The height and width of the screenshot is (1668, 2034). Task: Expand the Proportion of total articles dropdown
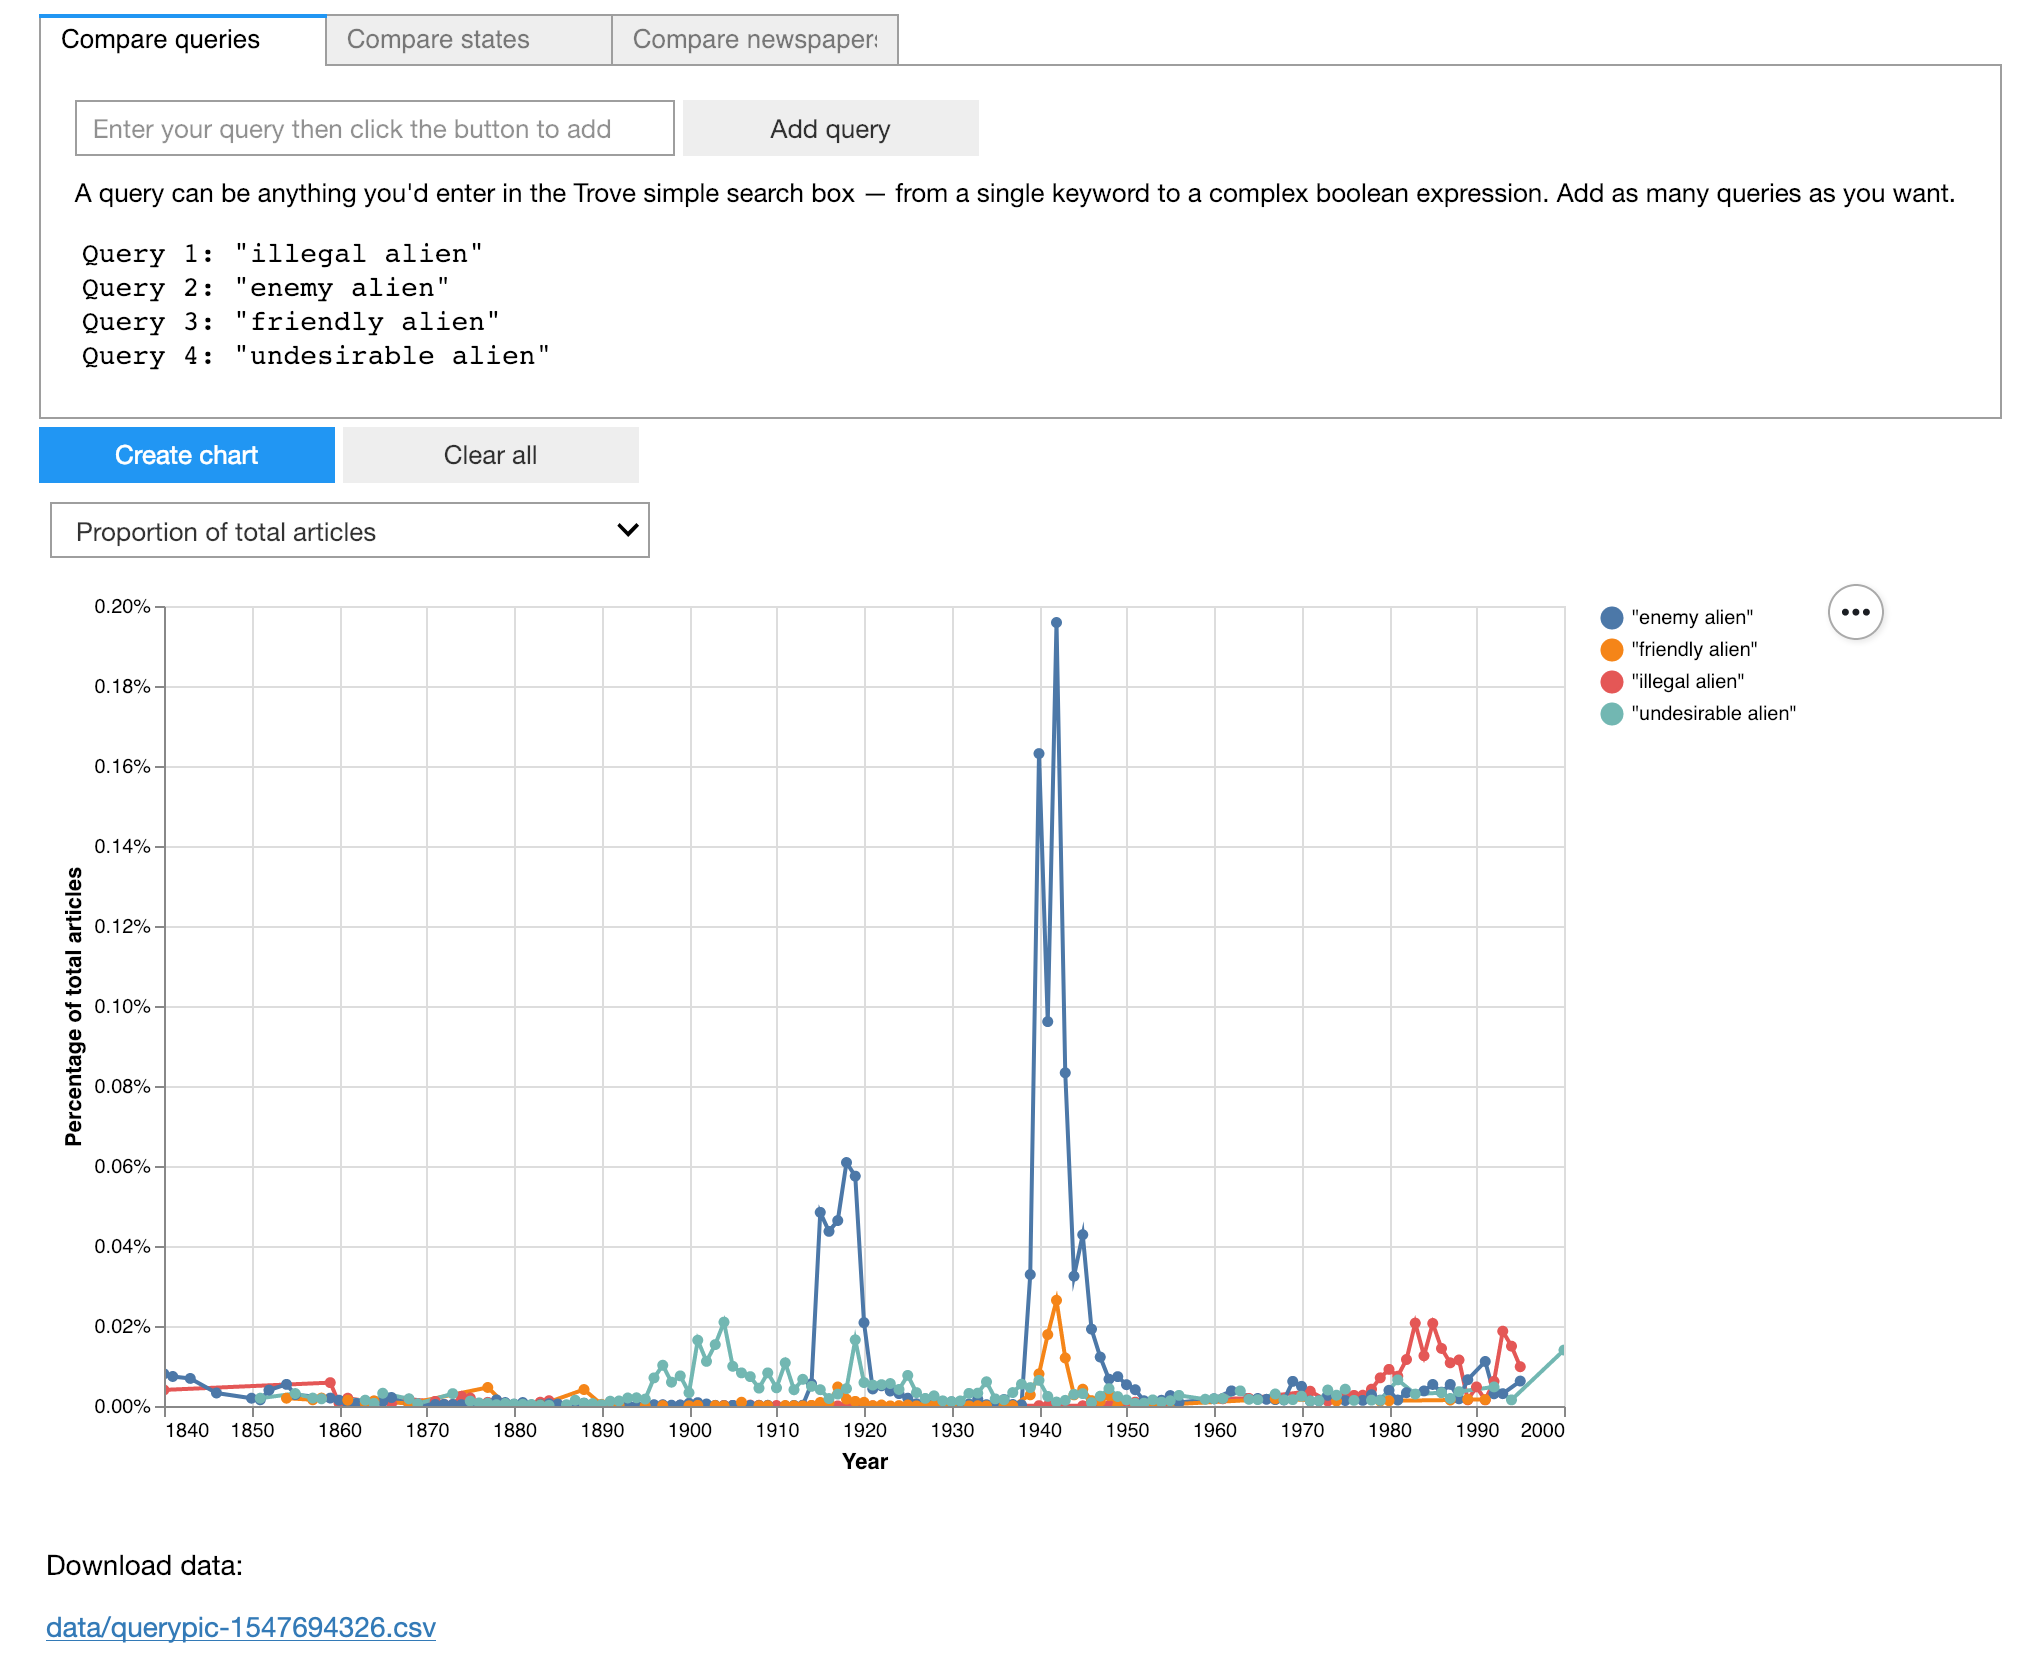point(350,531)
